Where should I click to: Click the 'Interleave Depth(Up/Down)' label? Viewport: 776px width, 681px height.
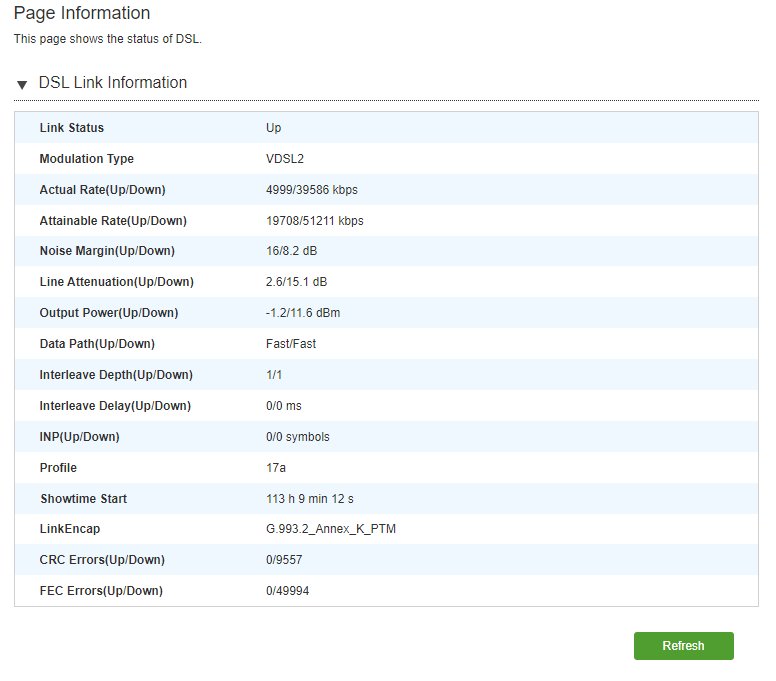(x=116, y=375)
